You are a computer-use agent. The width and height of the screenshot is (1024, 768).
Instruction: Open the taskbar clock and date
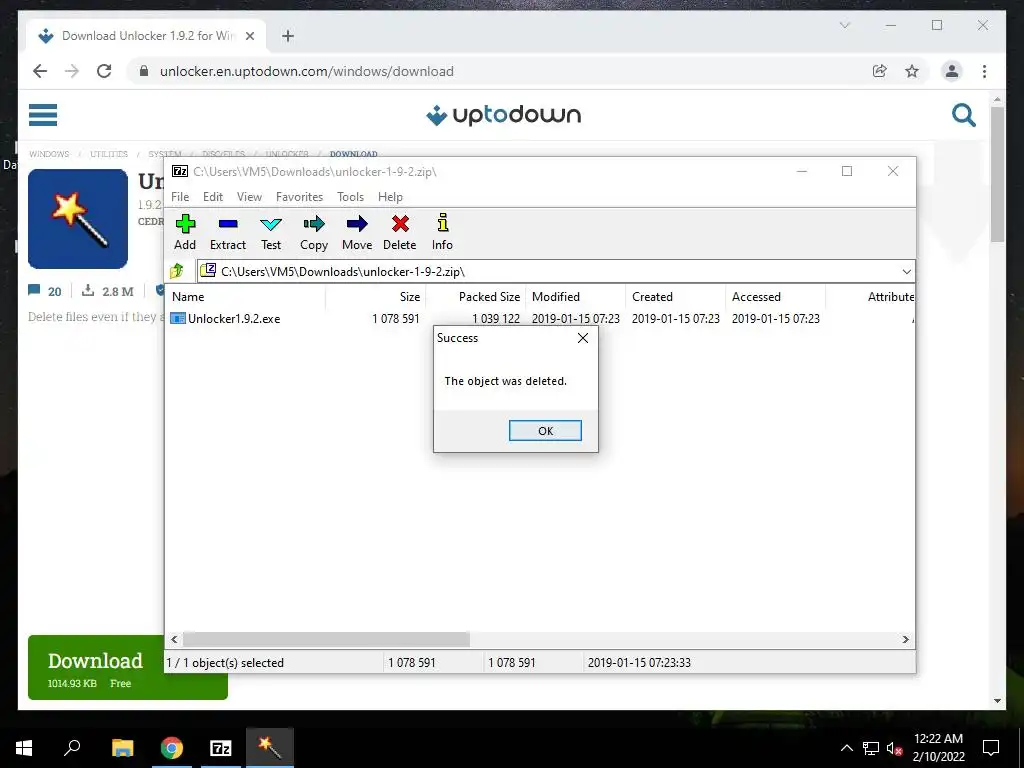[x=938, y=748]
